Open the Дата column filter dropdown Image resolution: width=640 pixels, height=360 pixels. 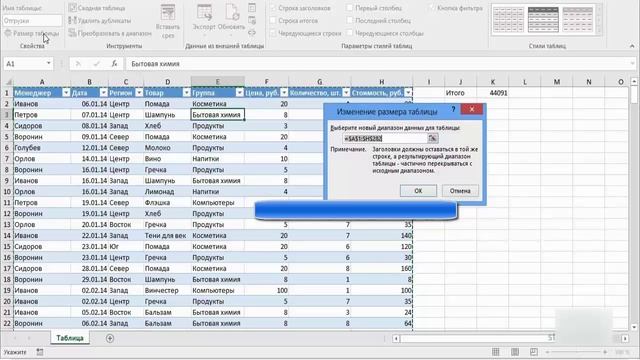point(103,93)
